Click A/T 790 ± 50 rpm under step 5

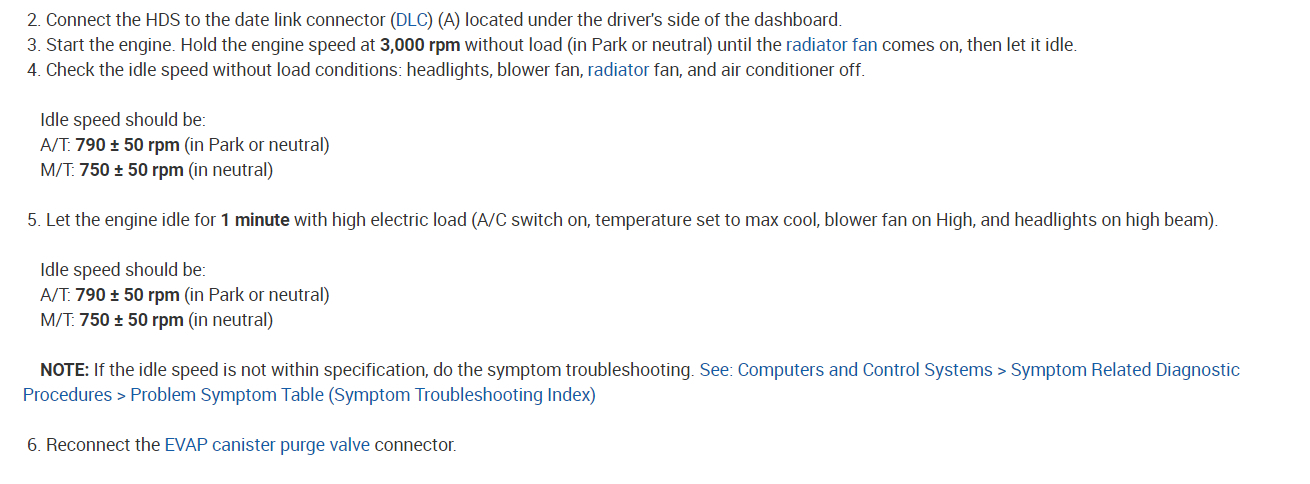(x=127, y=295)
